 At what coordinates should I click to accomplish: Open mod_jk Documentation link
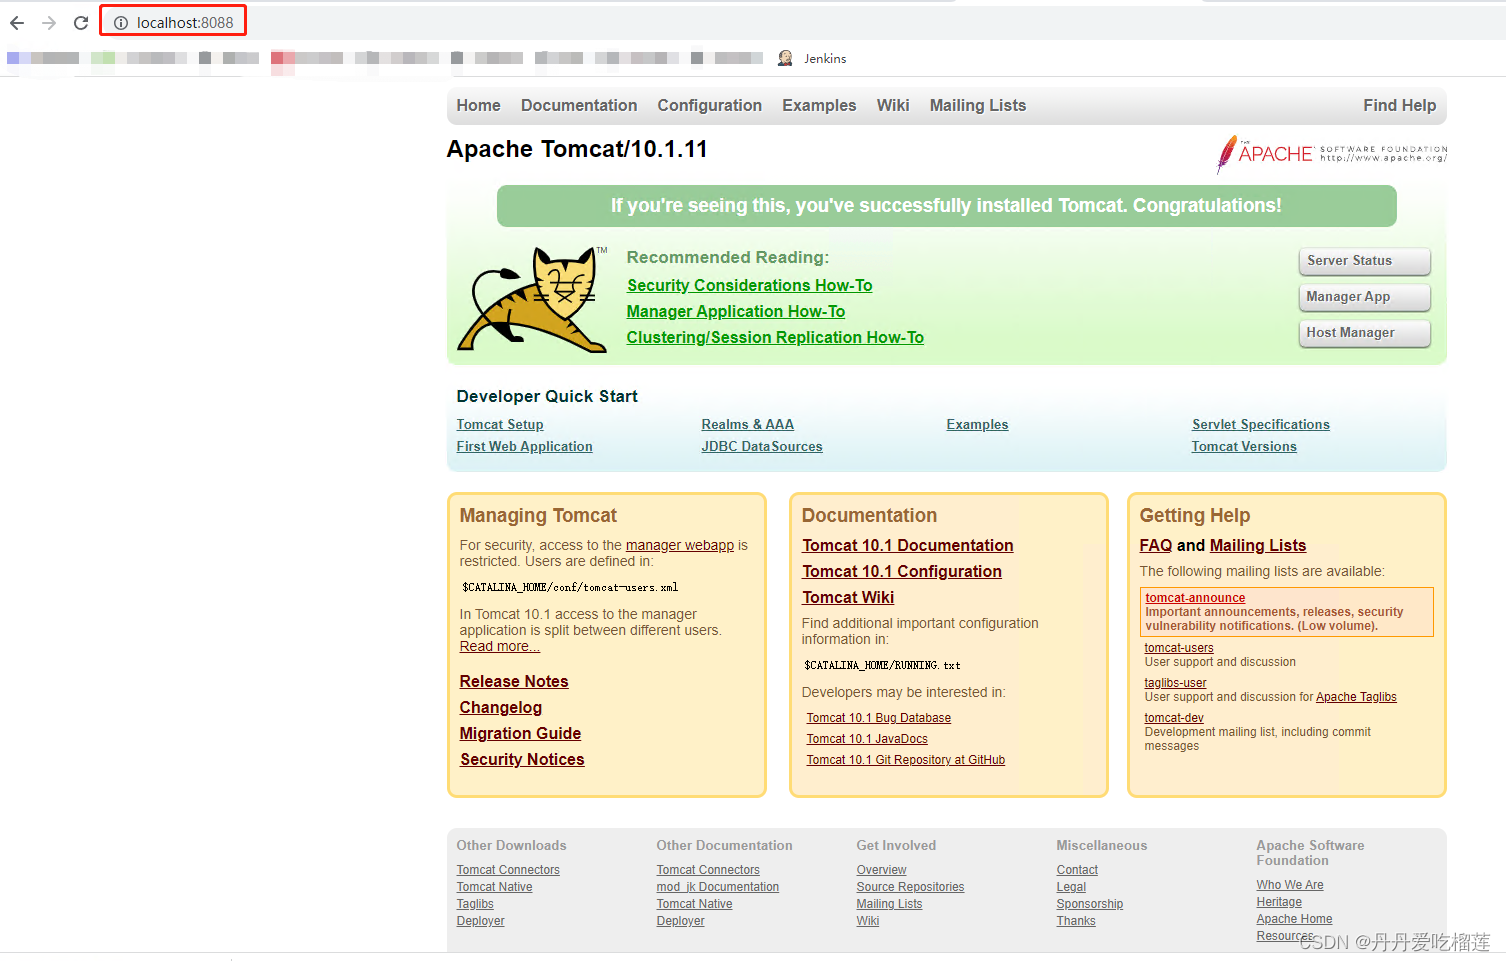[x=717, y=887]
